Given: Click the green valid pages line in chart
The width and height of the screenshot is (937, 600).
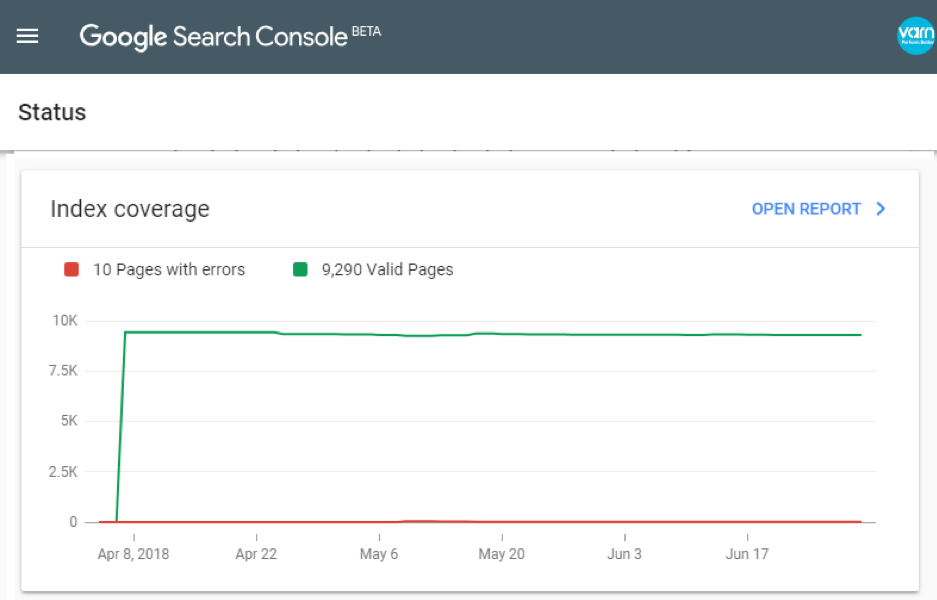Looking at the screenshot, I should point(490,333).
